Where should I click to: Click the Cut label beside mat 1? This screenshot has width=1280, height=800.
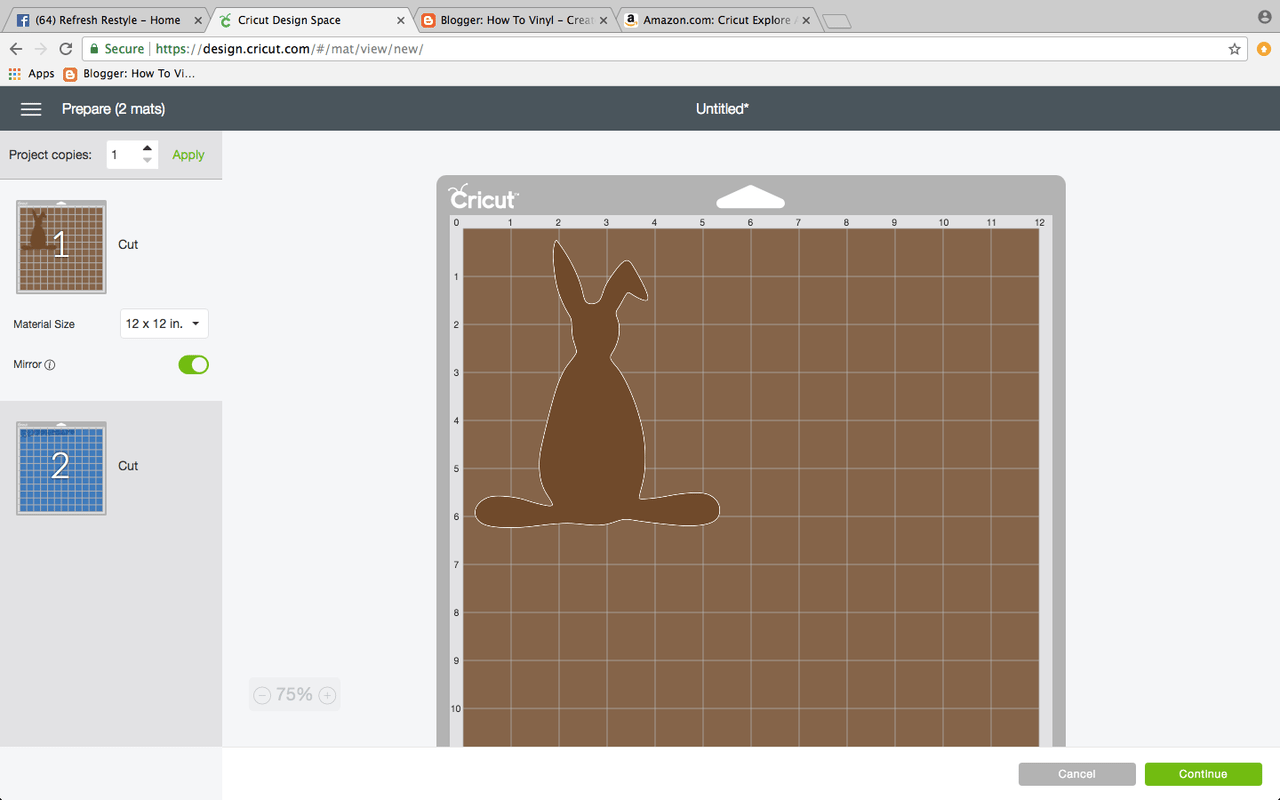[128, 245]
